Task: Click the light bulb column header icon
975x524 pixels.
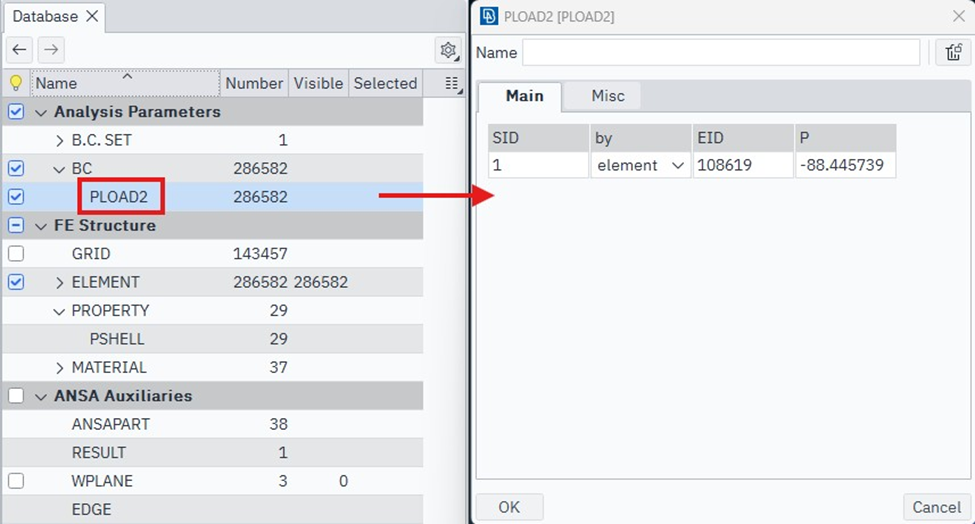Action: [x=16, y=83]
